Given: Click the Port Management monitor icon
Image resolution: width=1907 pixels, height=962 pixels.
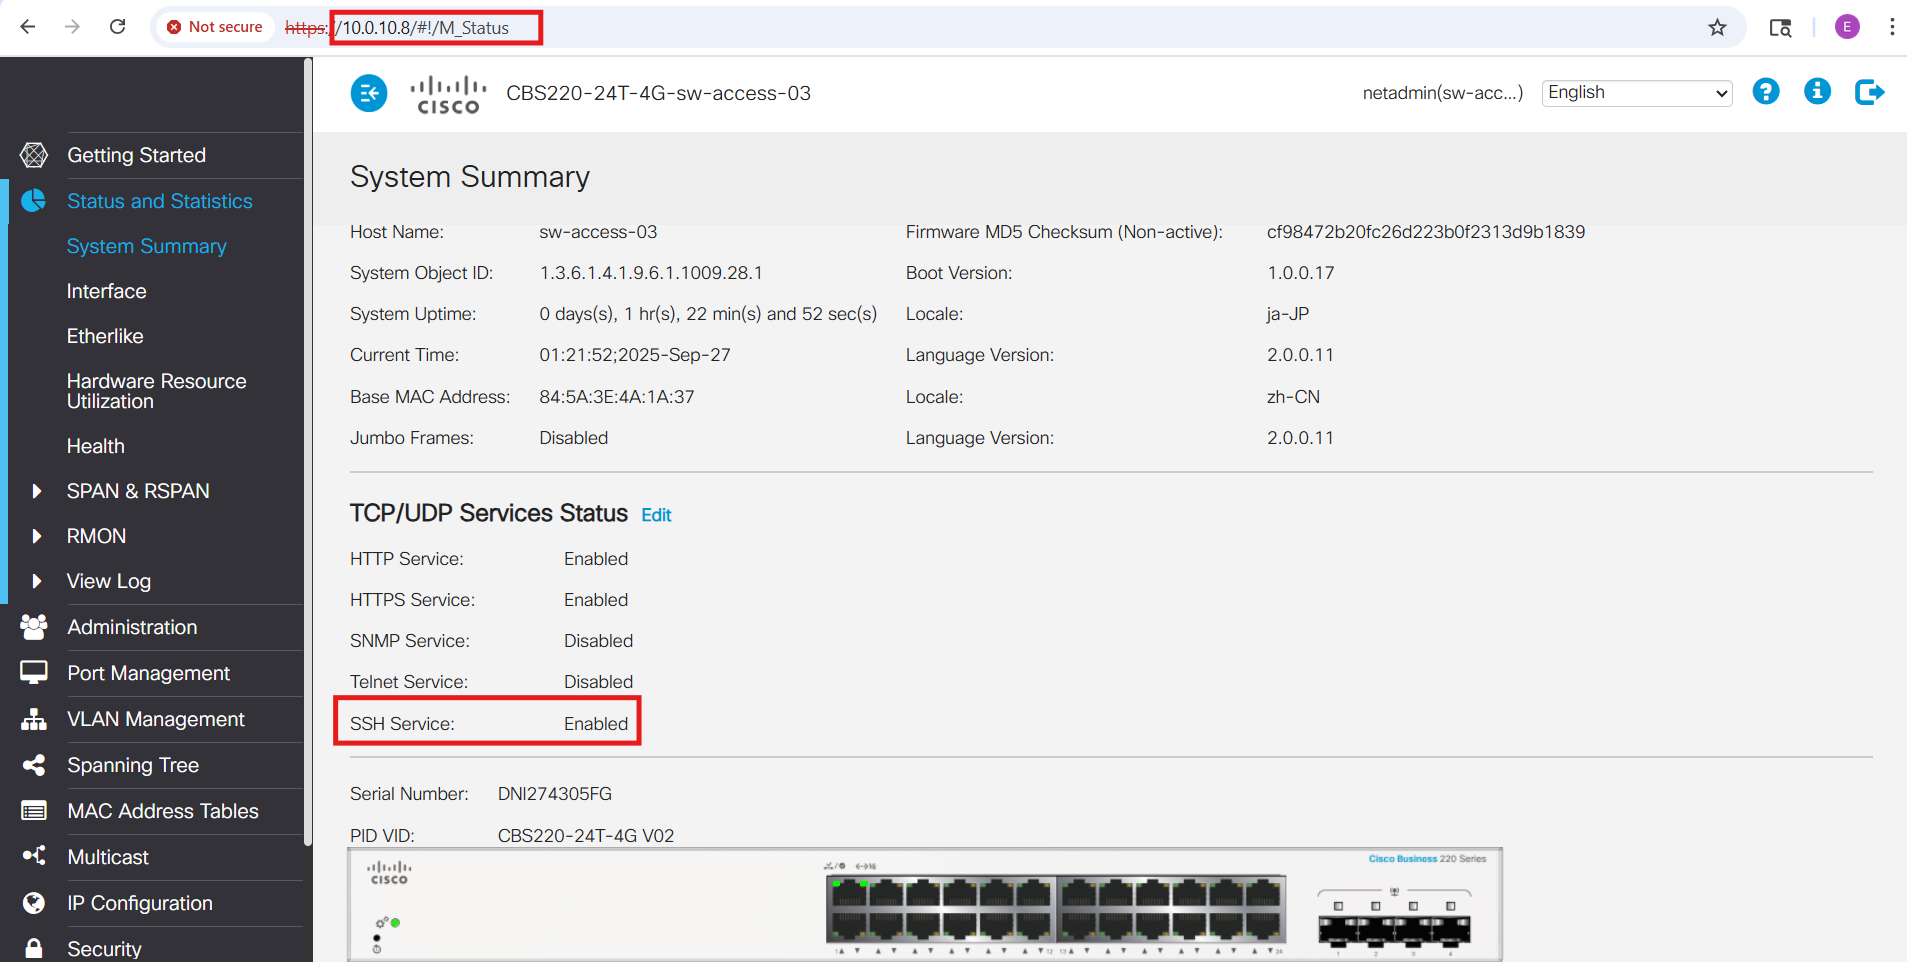Looking at the screenshot, I should [34, 673].
